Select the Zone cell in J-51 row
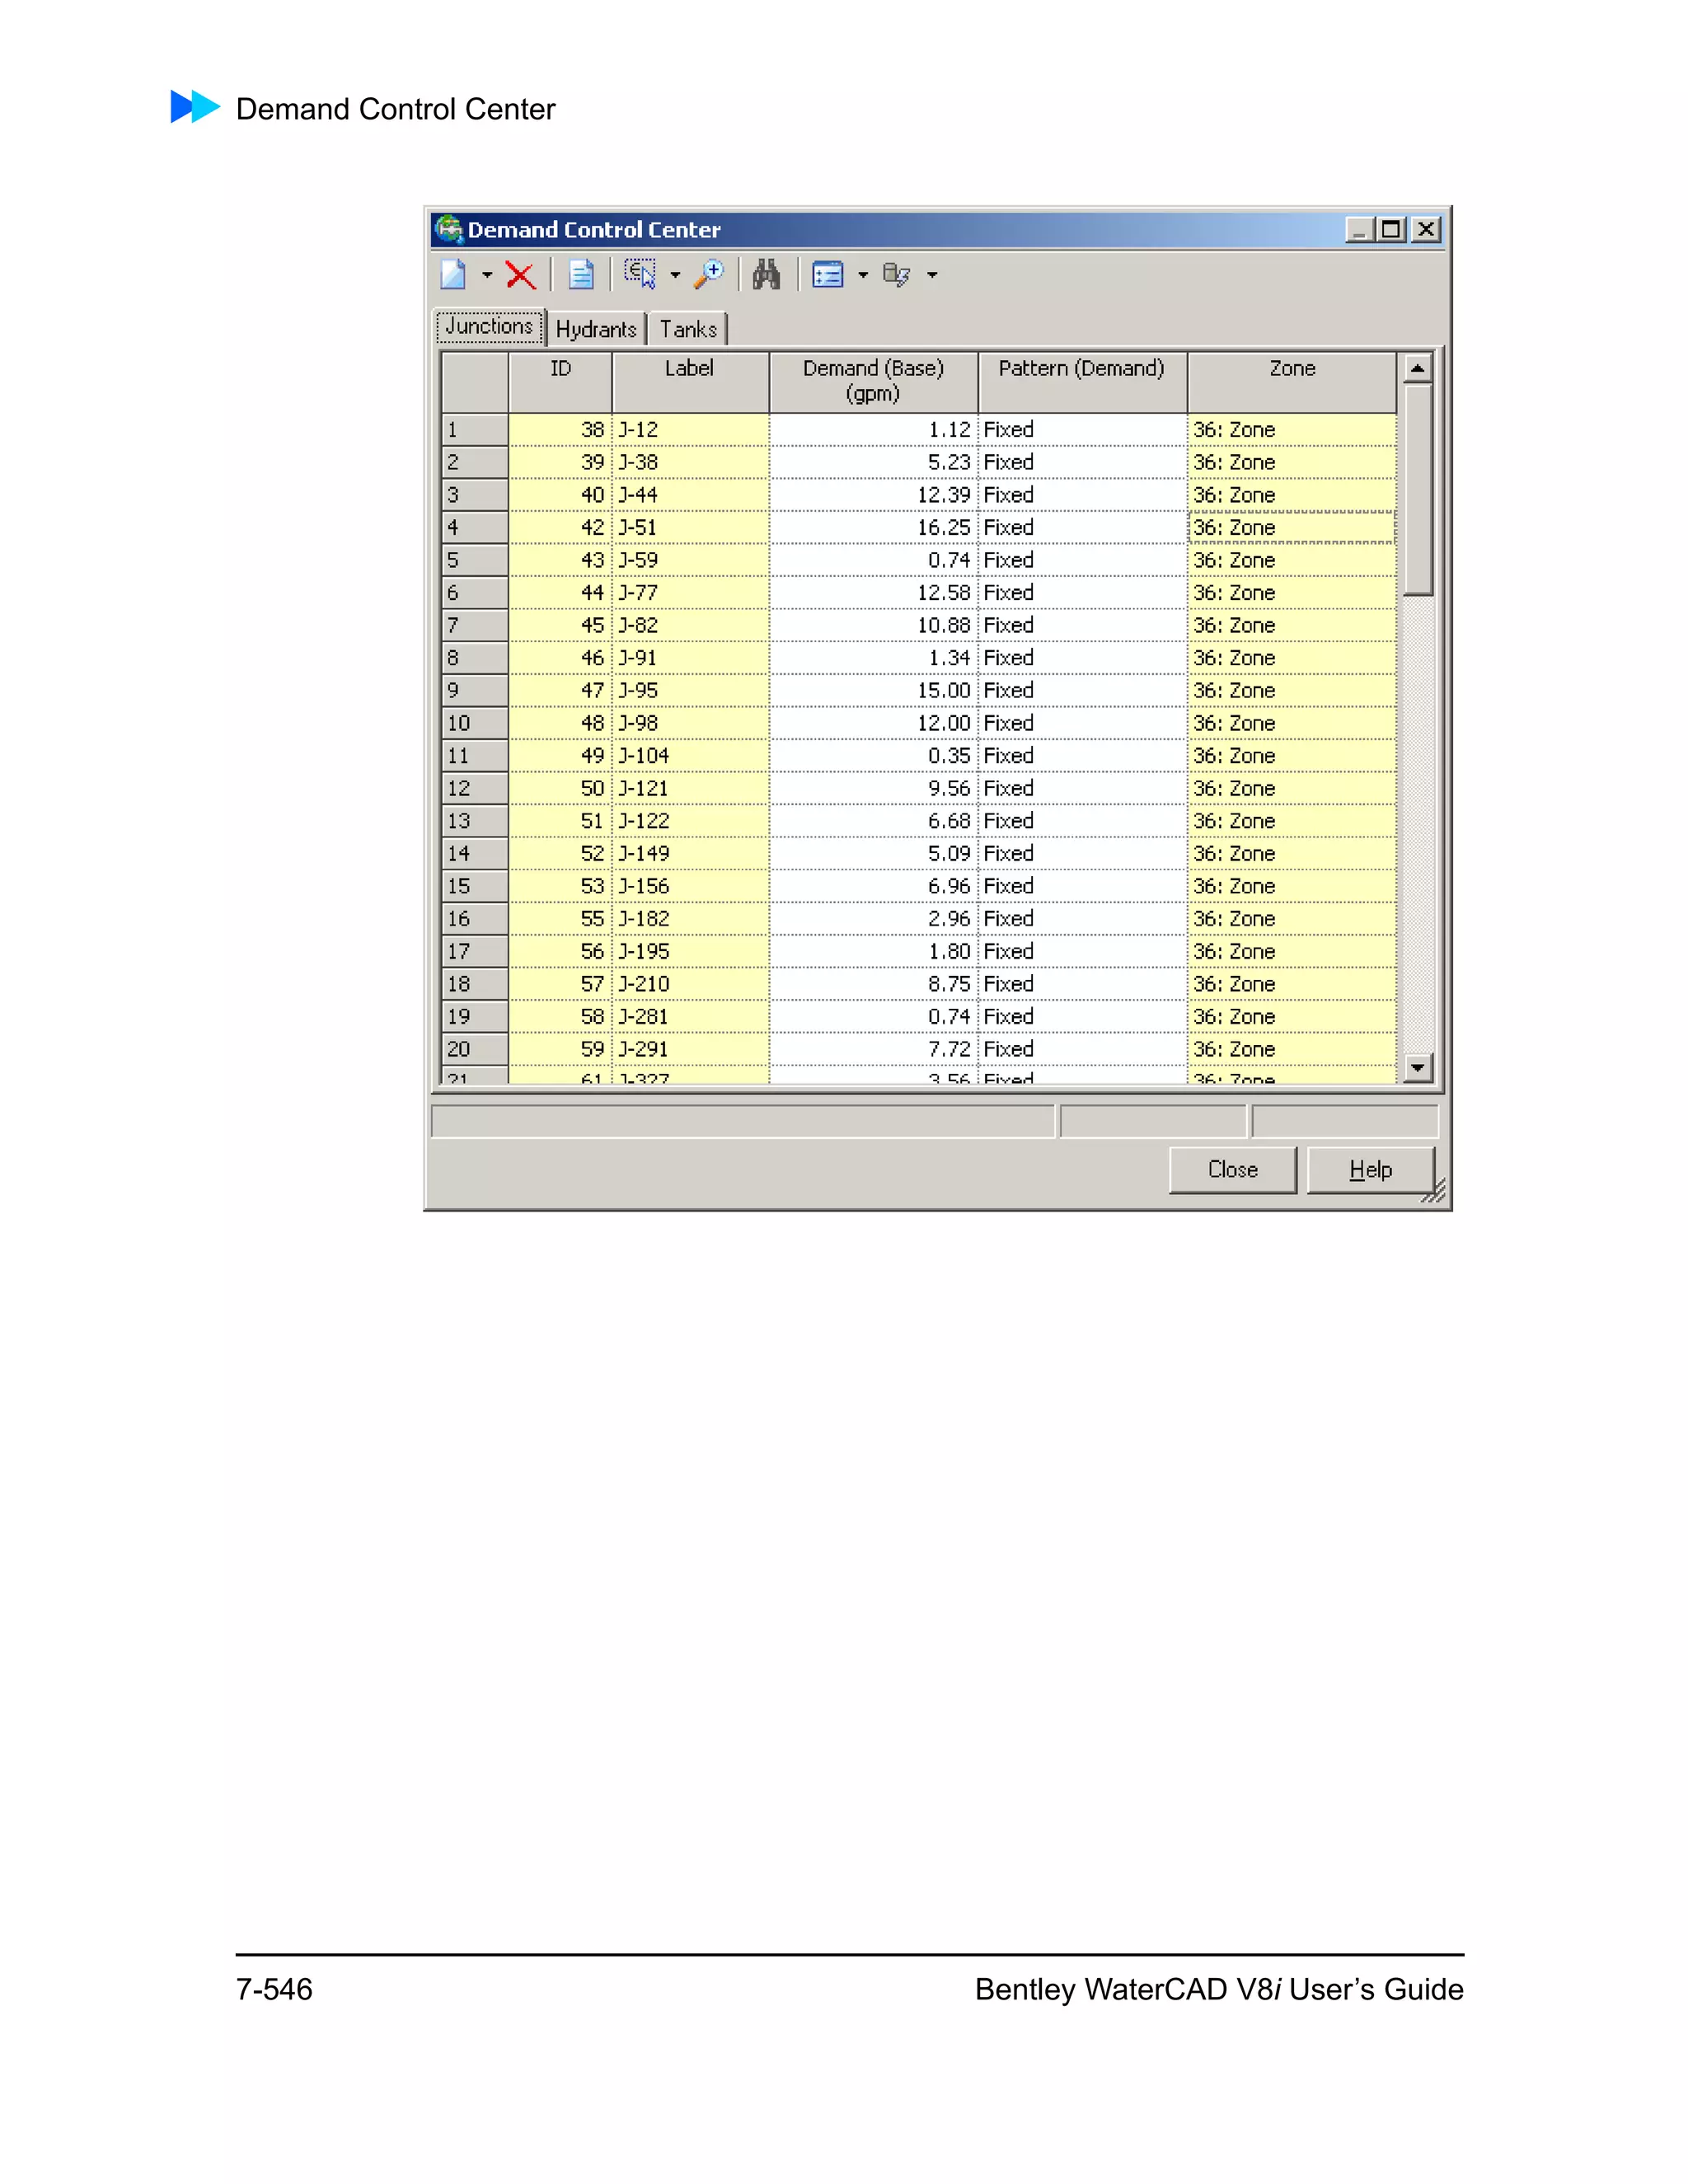 (1292, 527)
